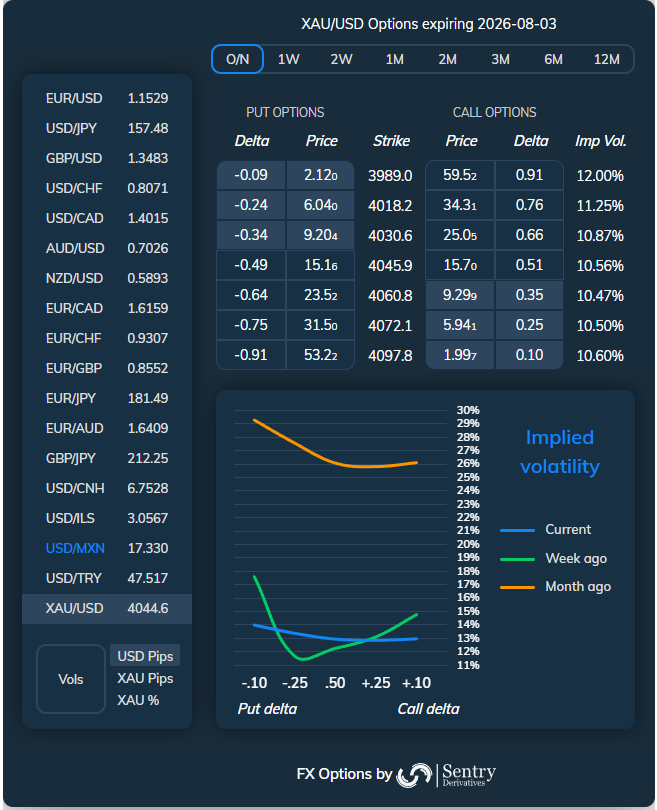Toggle the Current blue legend swatch
The width and height of the screenshot is (657, 810).
(x=517, y=530)
